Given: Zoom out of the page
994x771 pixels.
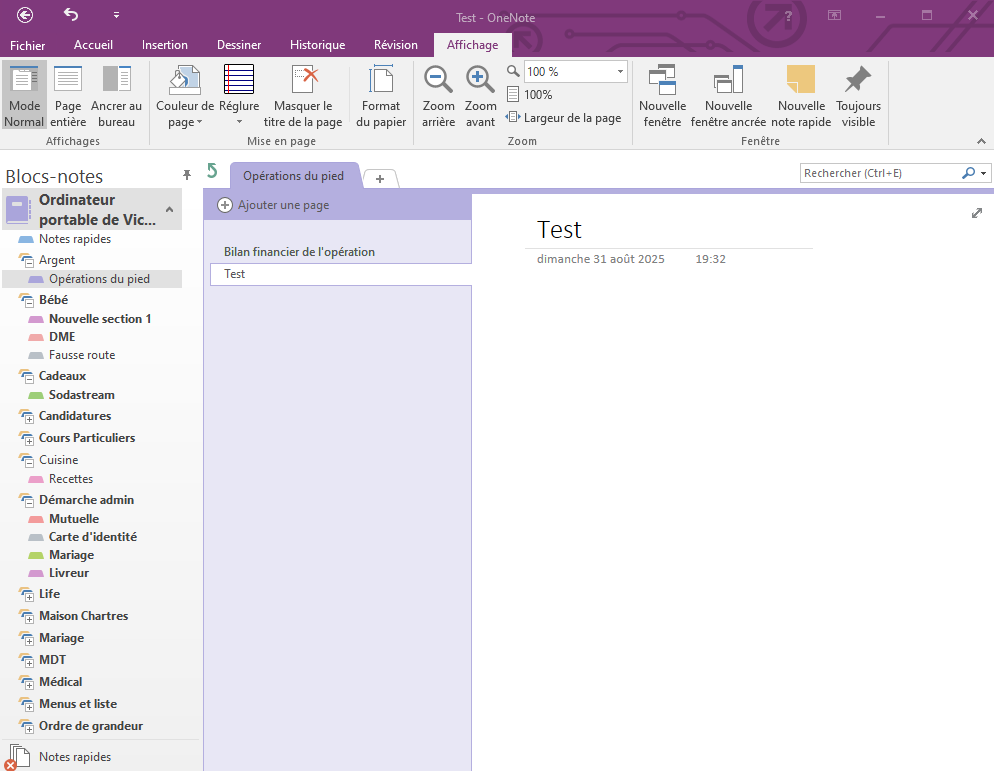Looking at the screenshot, I should tap(439, 96).
